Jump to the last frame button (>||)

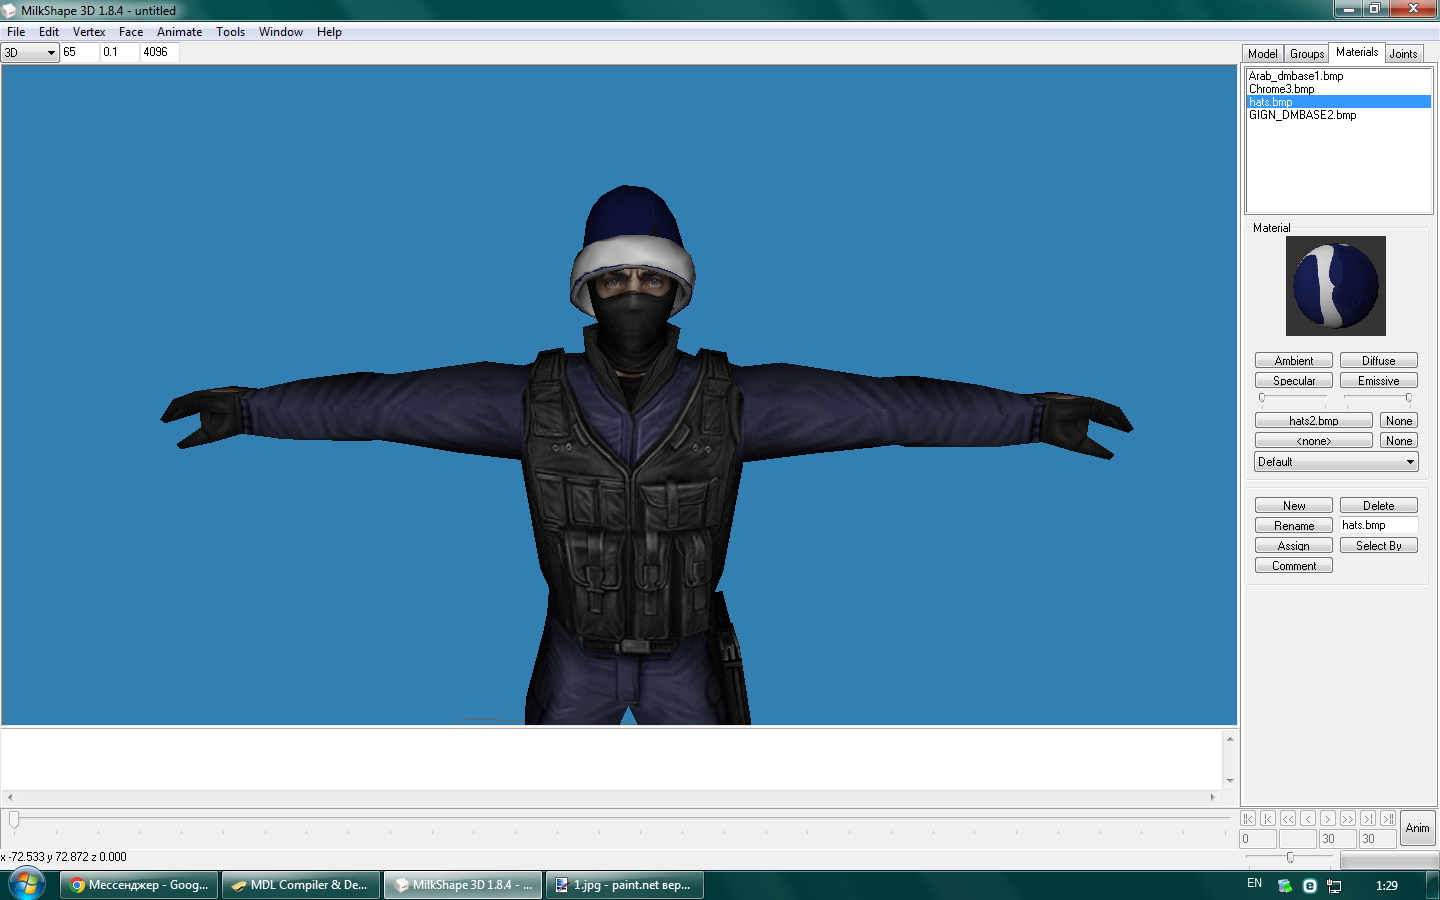pyautogui.click(x=1388, y=818)
